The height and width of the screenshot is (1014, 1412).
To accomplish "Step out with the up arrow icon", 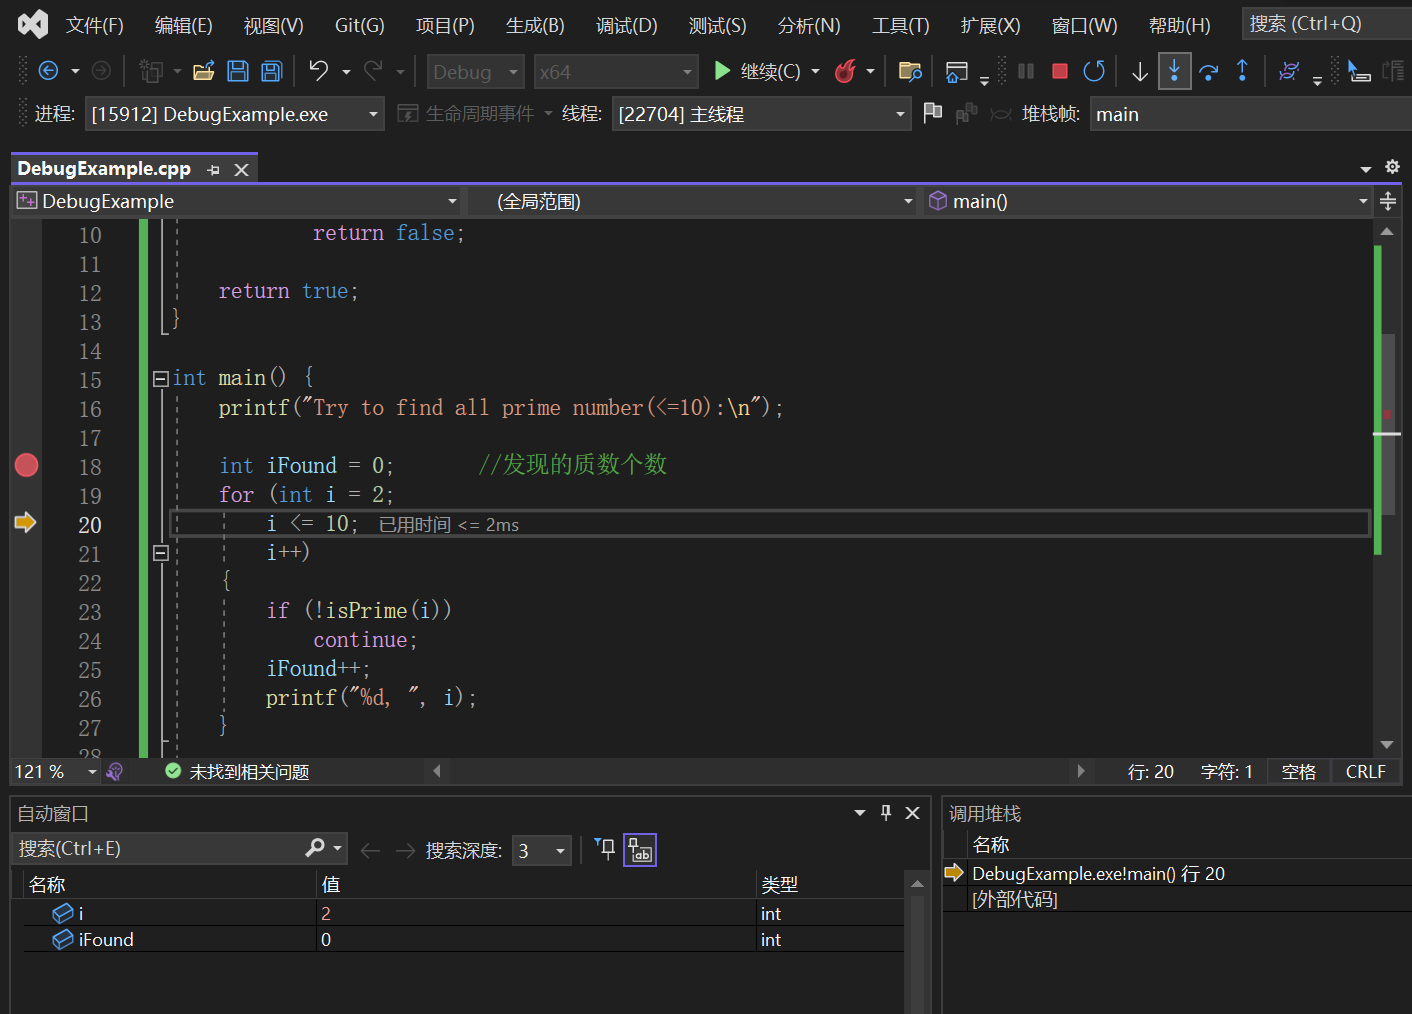I will point(1242,71).
